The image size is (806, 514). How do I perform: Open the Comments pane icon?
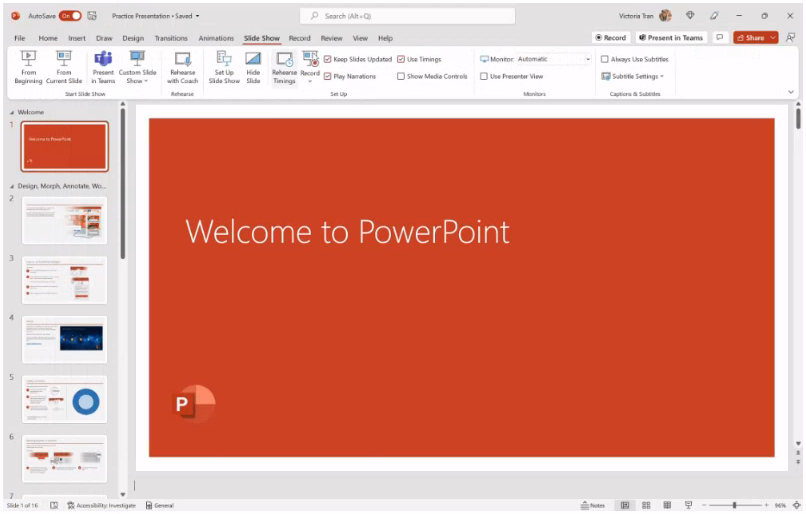pos(720,38)
